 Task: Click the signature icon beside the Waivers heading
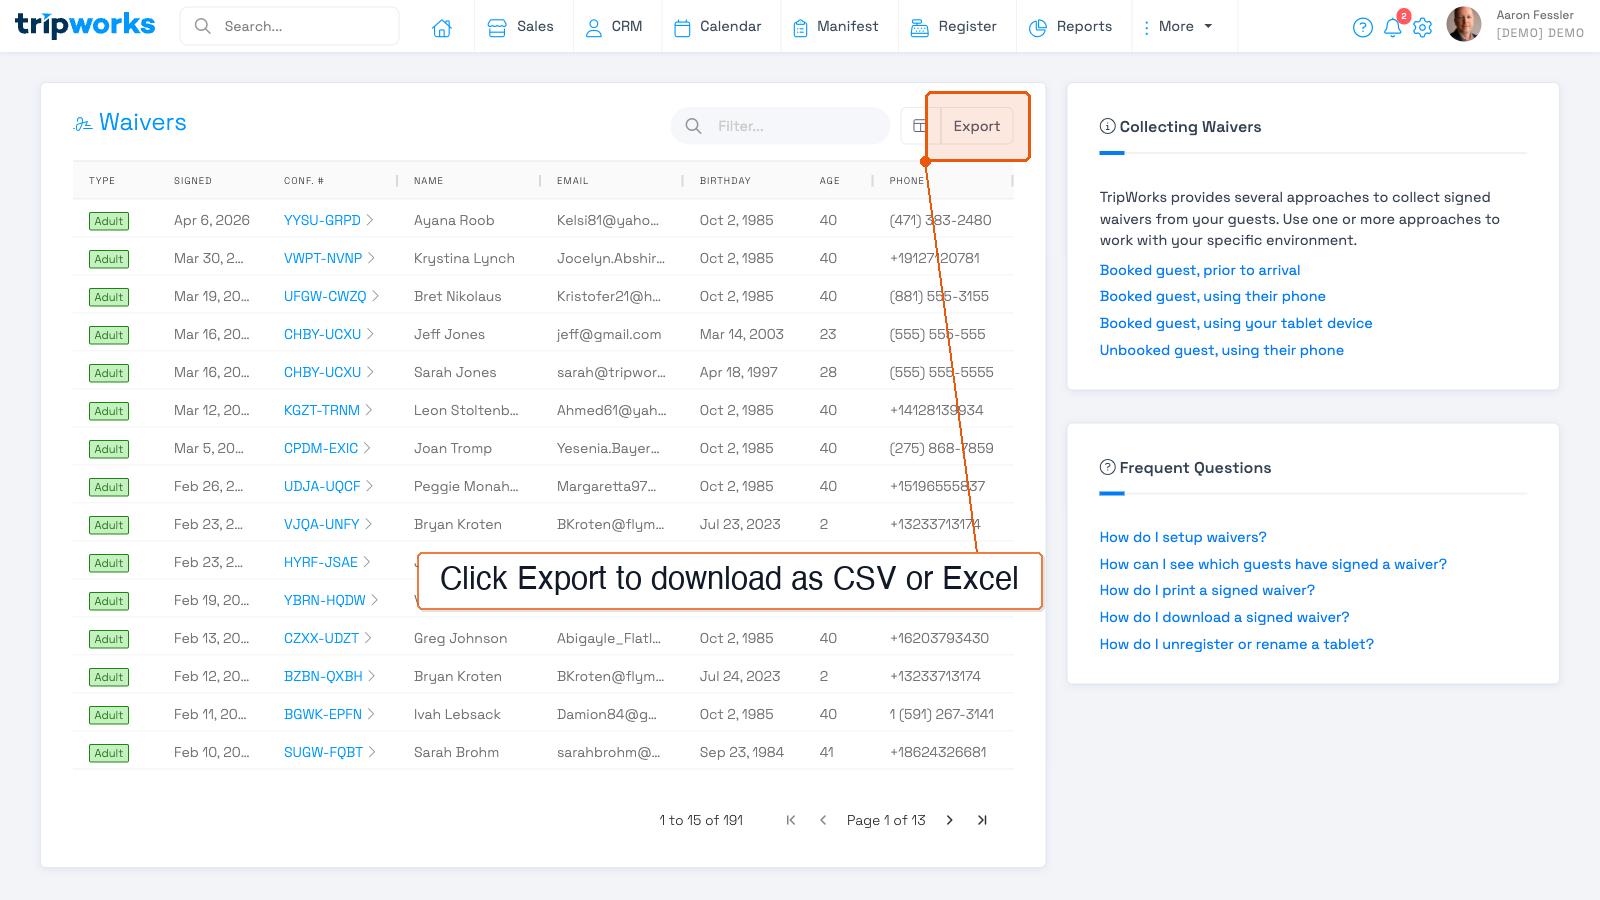(84, 122)
